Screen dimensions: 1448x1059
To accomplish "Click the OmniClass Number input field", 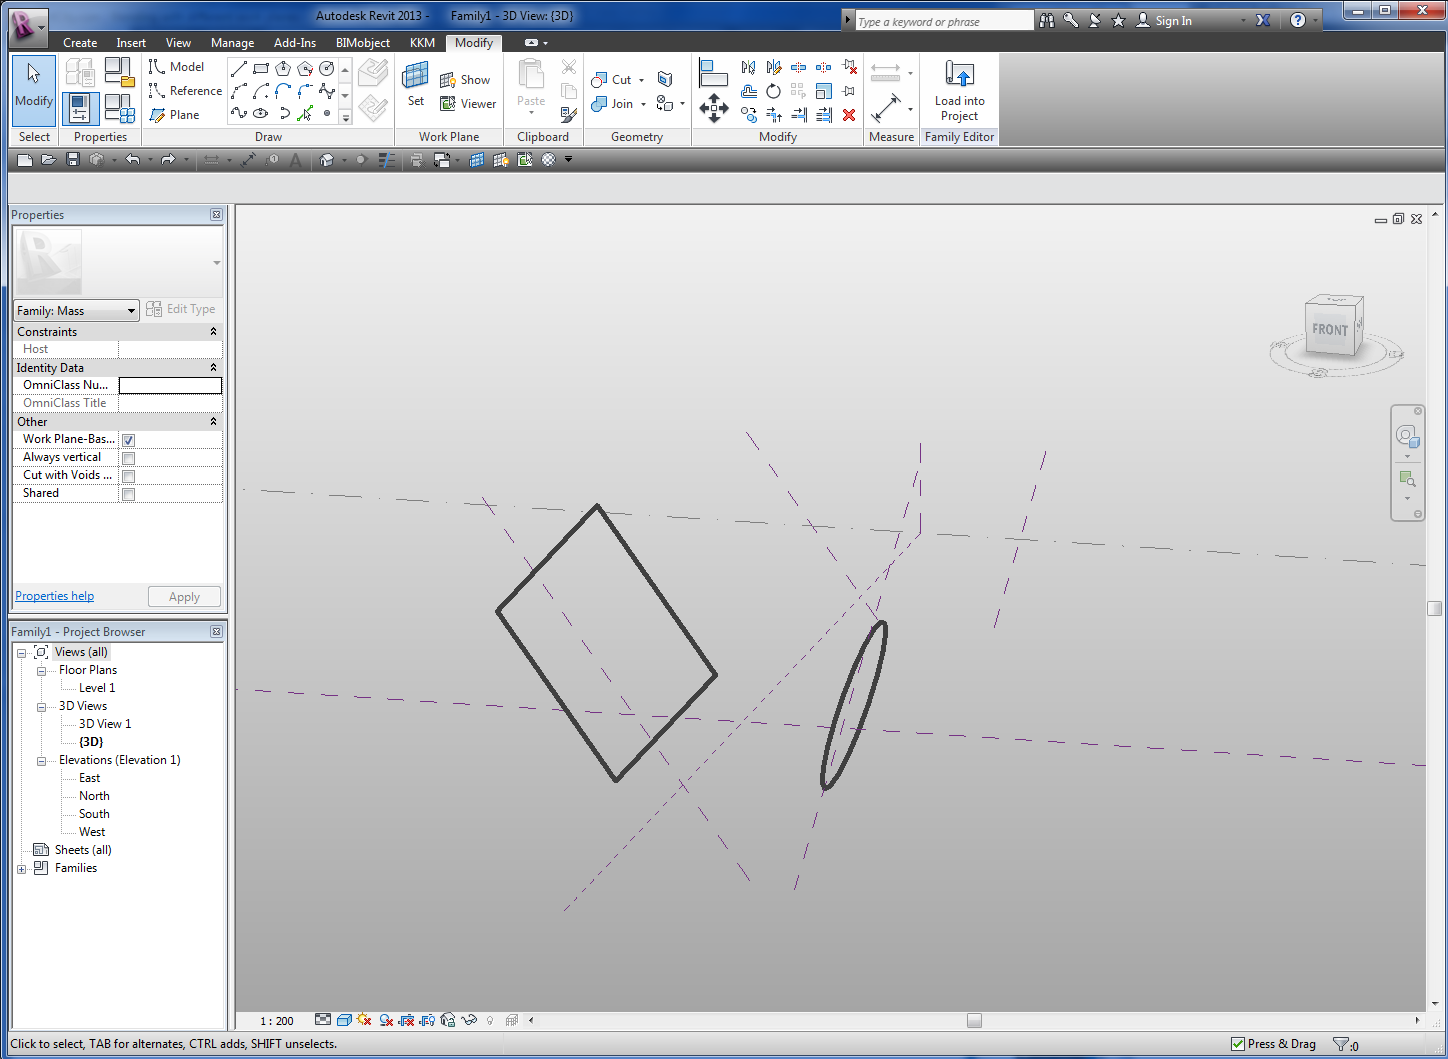I will [170, 385].
